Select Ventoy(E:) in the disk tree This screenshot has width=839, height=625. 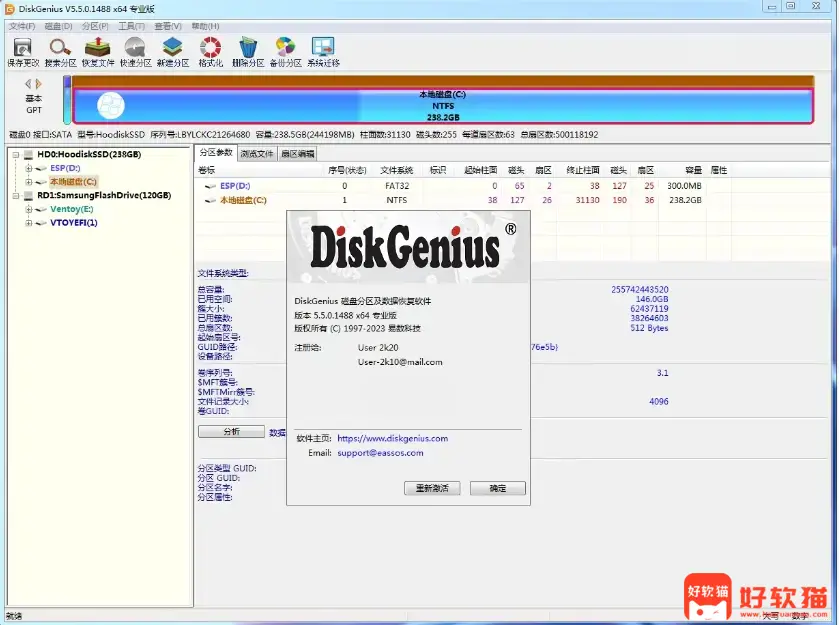tap(72, 209)
